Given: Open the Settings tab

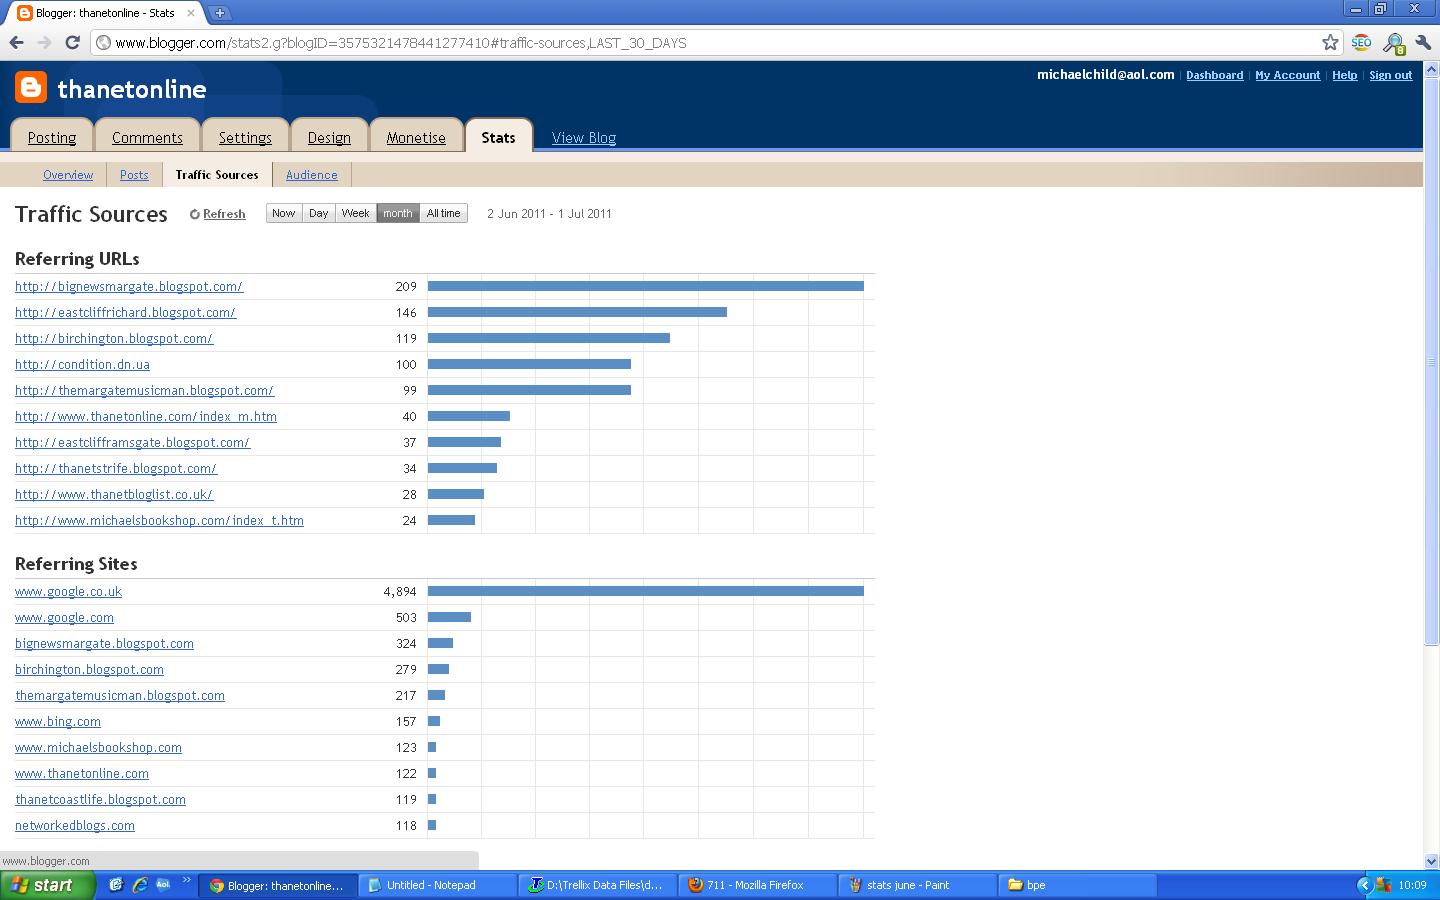Looking at the screenshot, I should [245, 138].
